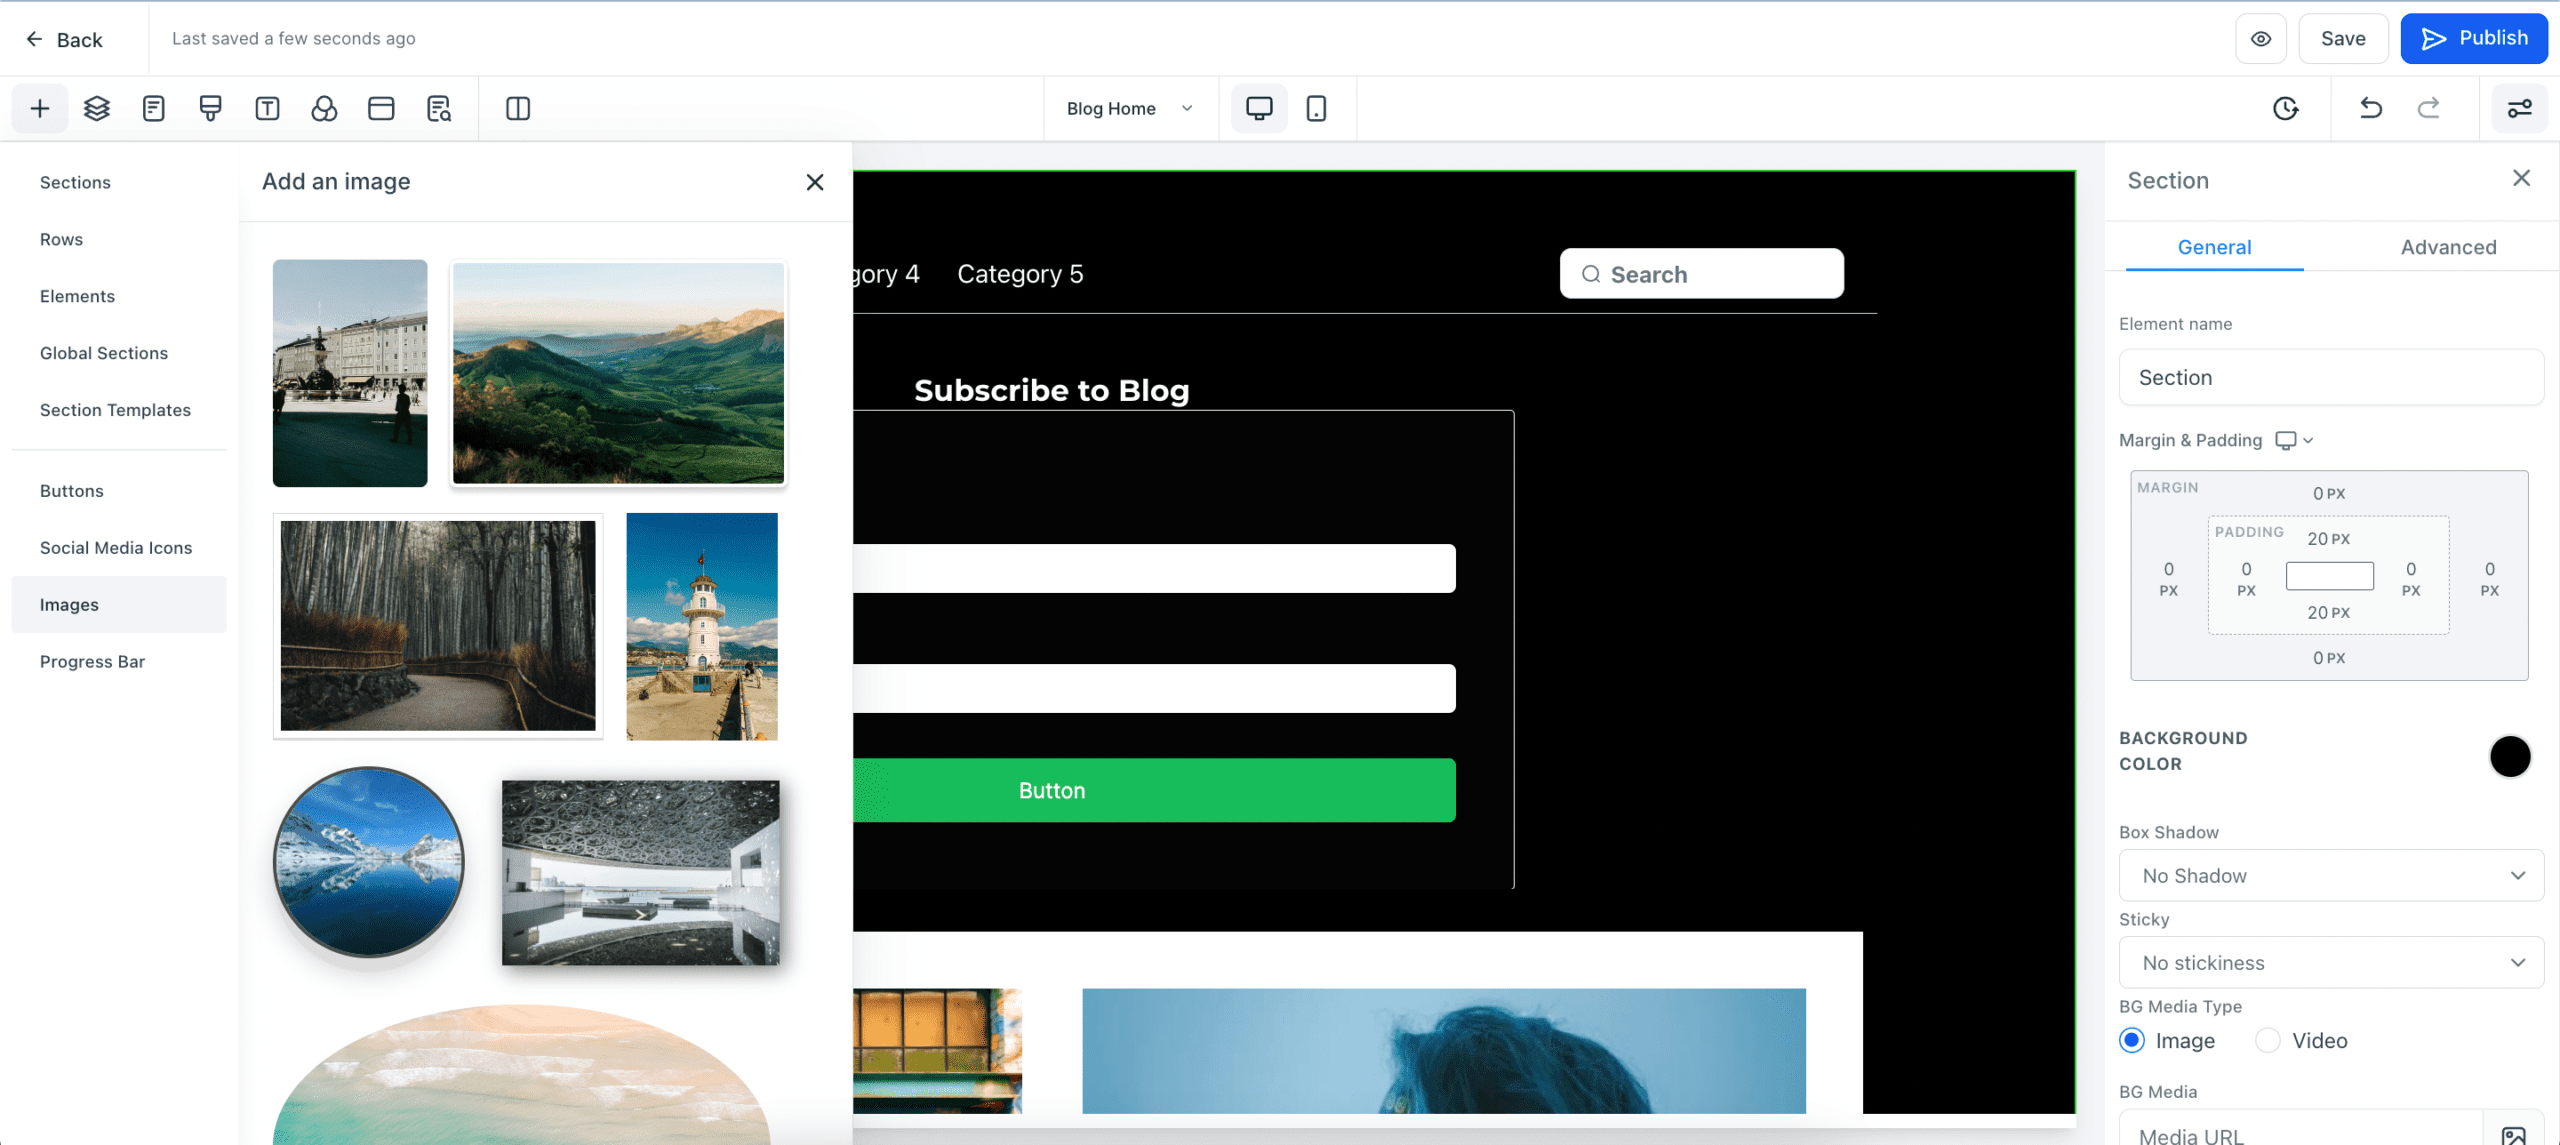Click the second white subscribe form field

coord(1154,688)
